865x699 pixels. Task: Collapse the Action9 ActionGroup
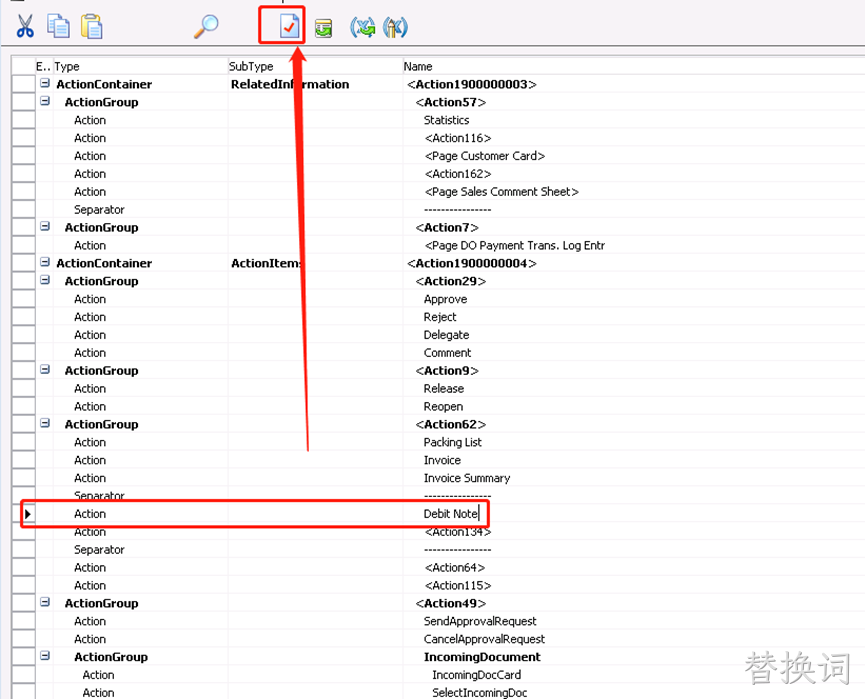click(x=45, y=370)
